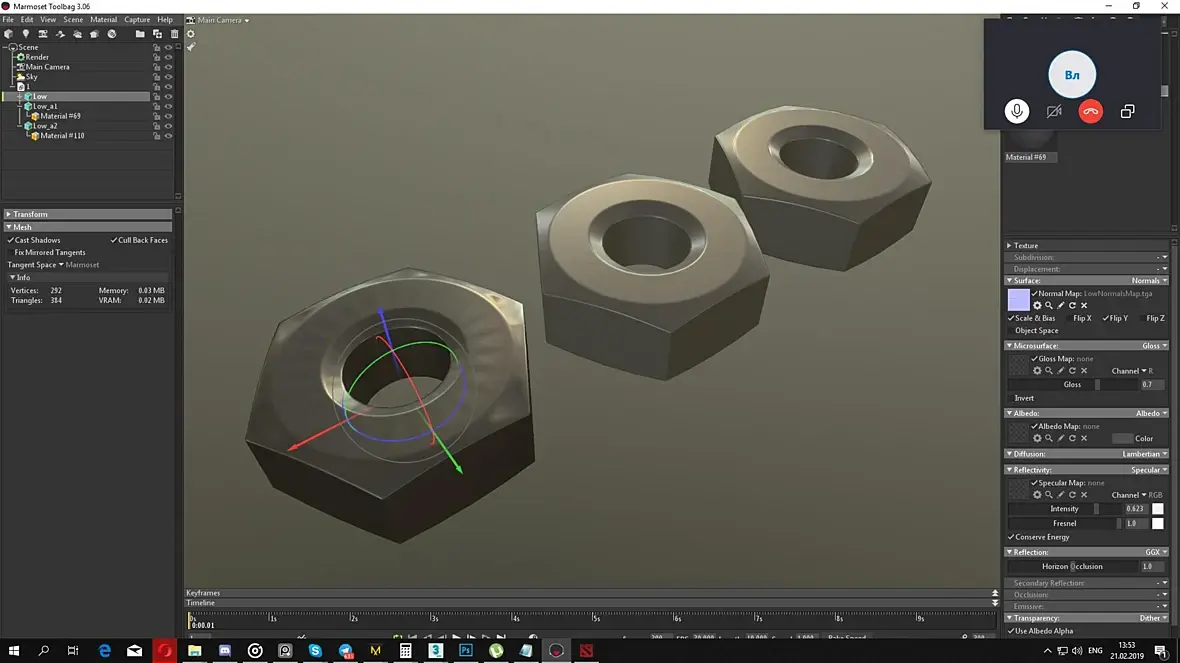Image resolution: width=1180 pixels, height=663 pixels.
Task: Create a new baker with round icon
Action: tap(111, 34)
